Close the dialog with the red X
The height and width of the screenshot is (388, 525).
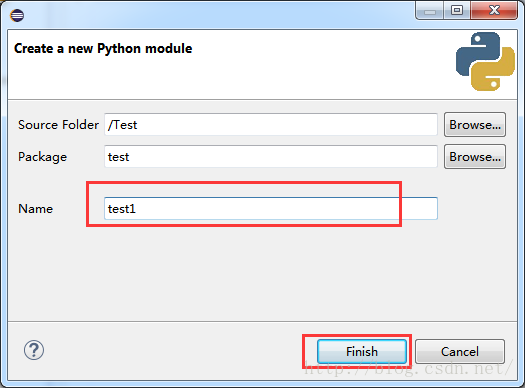[494, 10]
